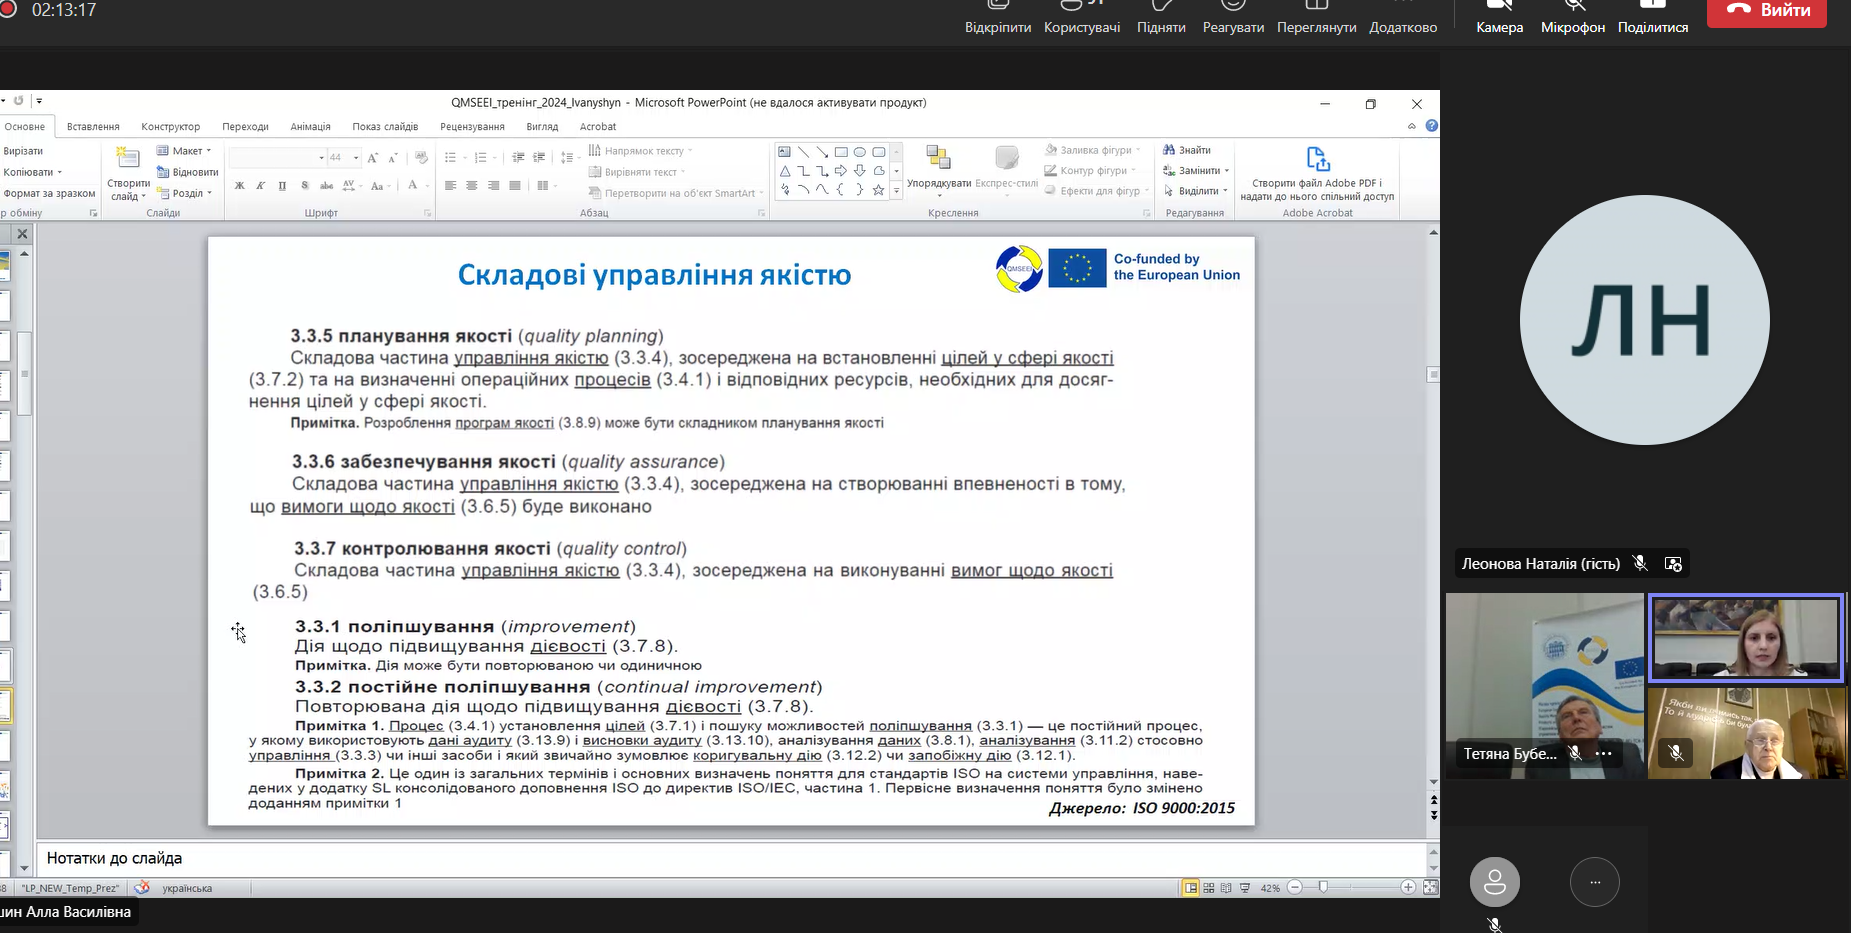Image resolution: width=1851 pixels, height=933 pixels.
Task: Click the Create Adobe PDF share icon
Action: pos(1317,159)
